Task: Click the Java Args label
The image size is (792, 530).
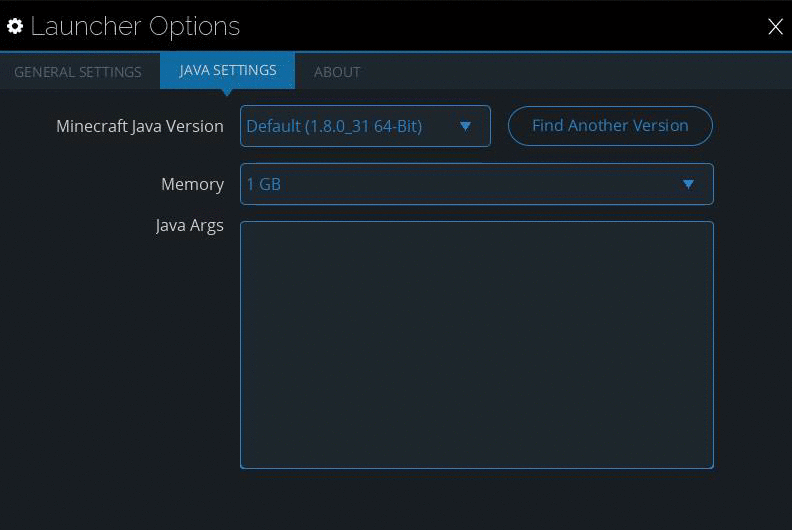Action: 189,225
